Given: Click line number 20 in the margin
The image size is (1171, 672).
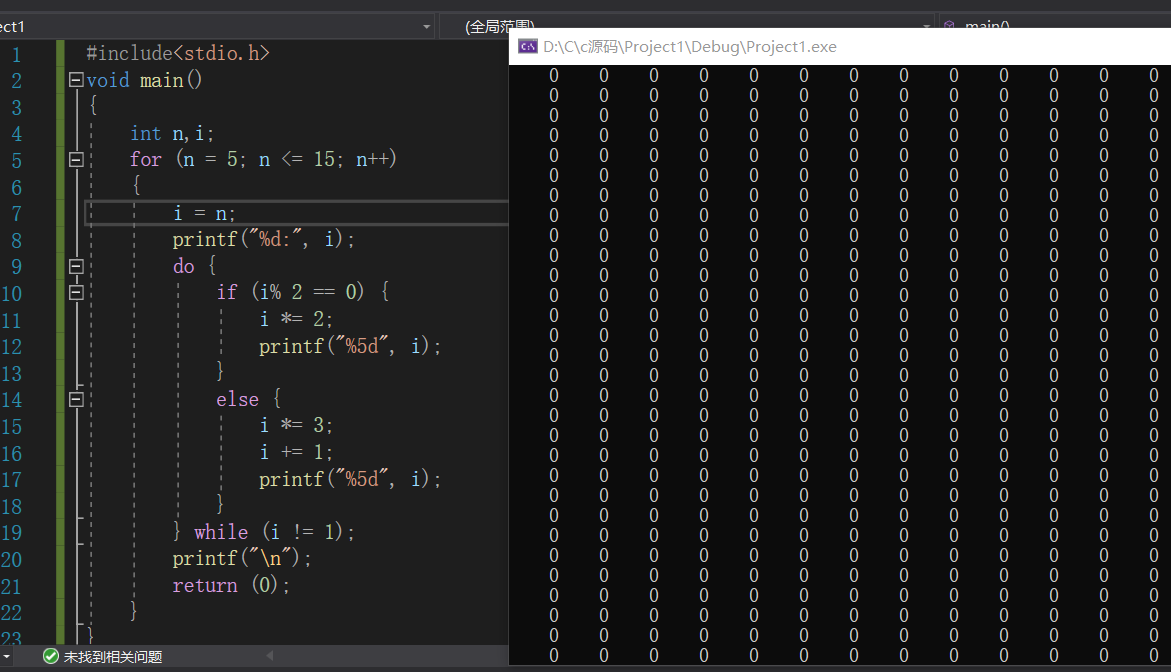Looking at the screenshot, I should tap(12, 559).
